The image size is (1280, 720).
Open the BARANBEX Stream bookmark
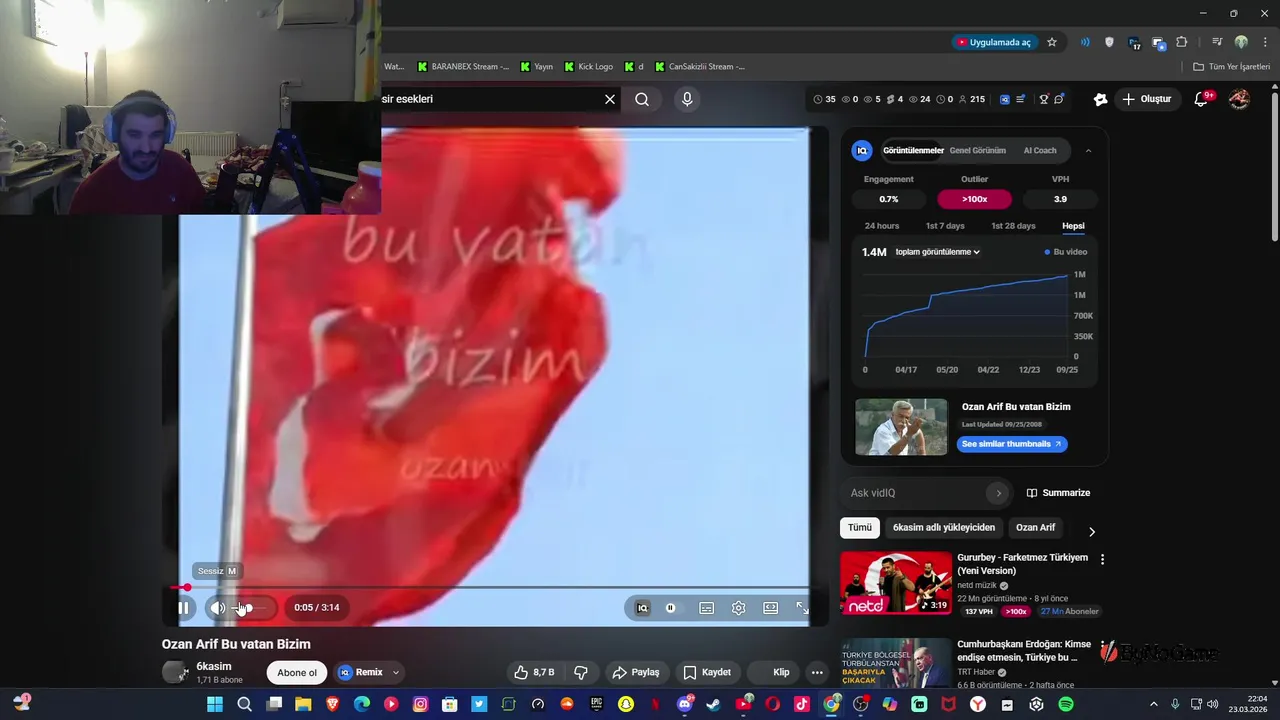(x=463, y=67)
